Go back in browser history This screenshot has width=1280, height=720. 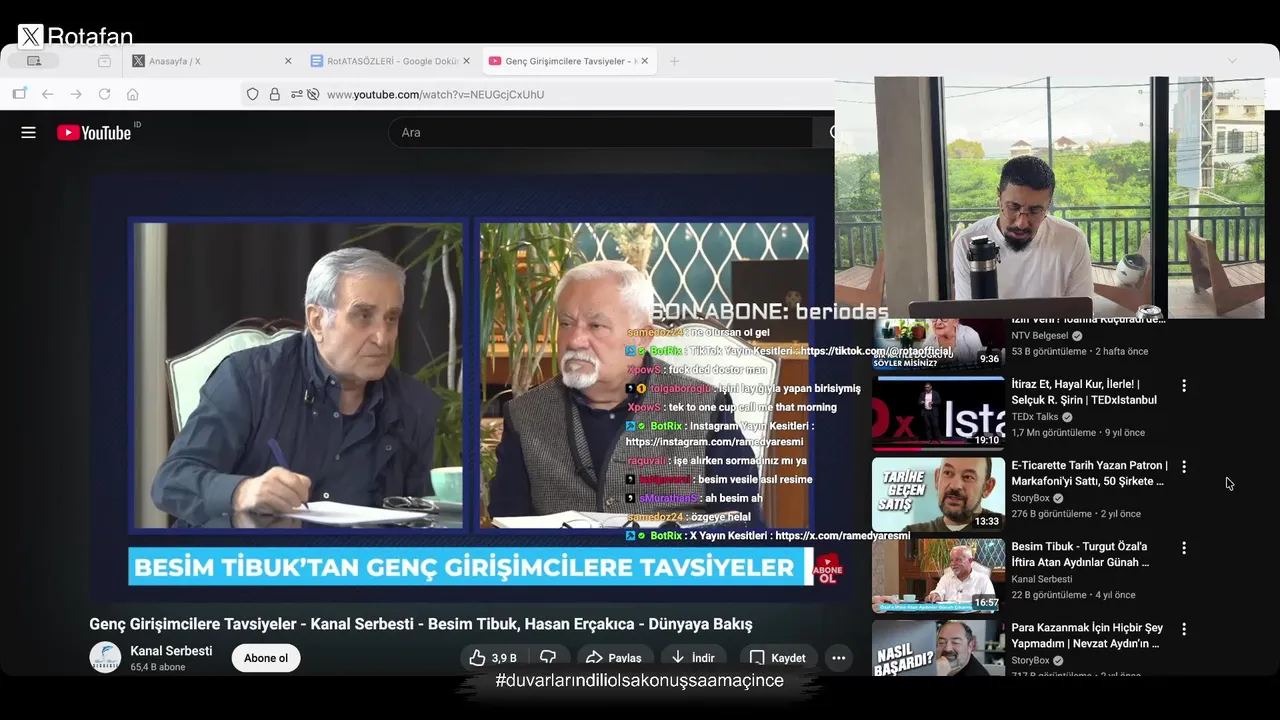click(47, 94)
